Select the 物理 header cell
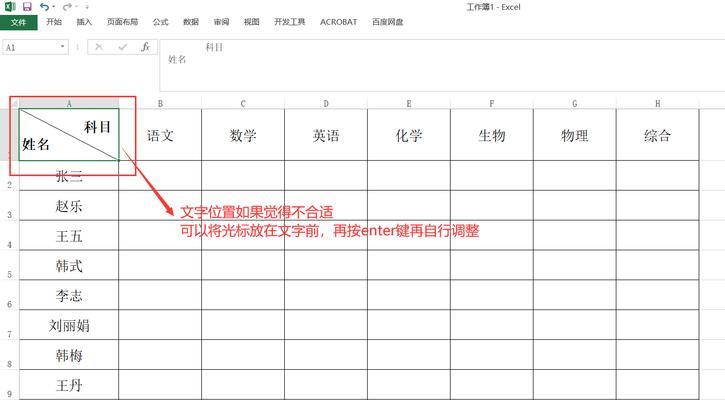The image size is (725, 400). pos(575,135)
